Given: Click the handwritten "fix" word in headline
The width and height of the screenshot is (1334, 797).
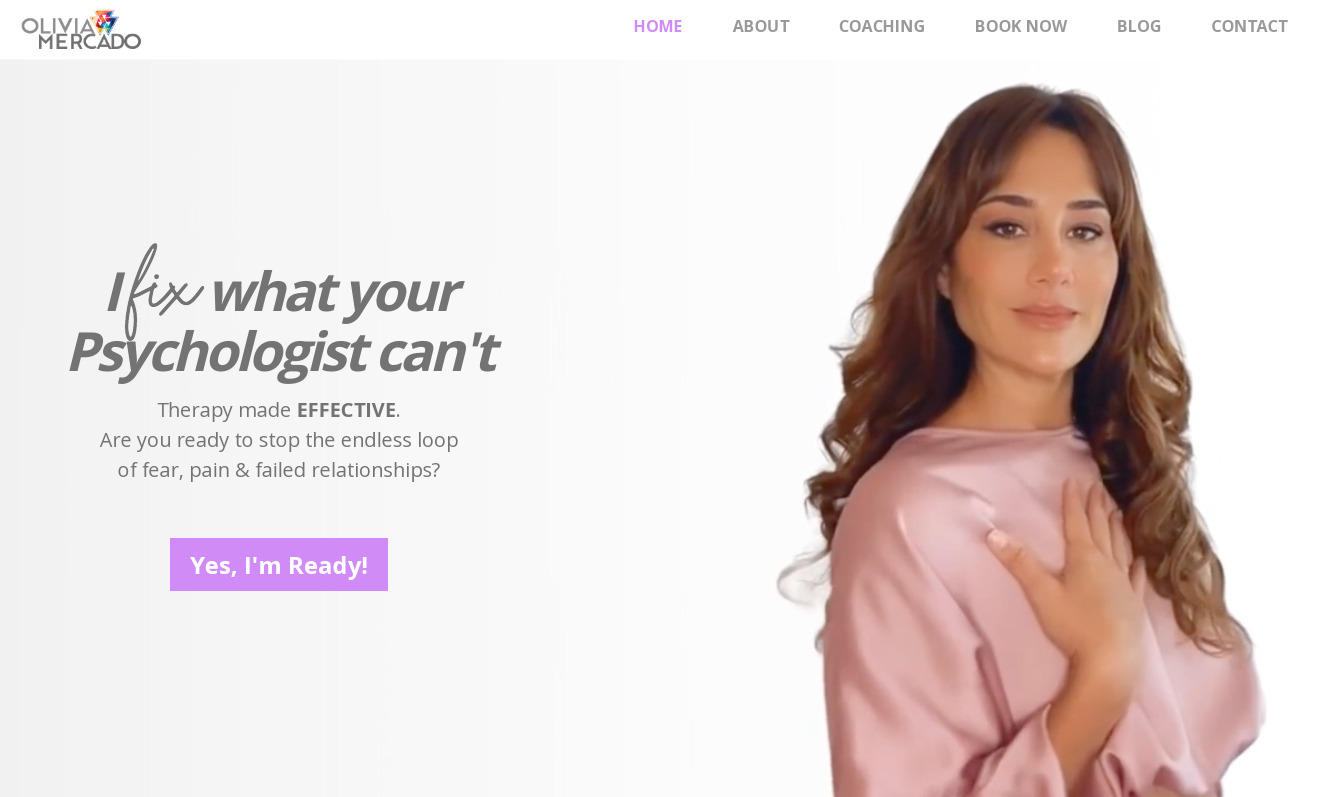Looking at the screenshot, I should tap(162, 290).
